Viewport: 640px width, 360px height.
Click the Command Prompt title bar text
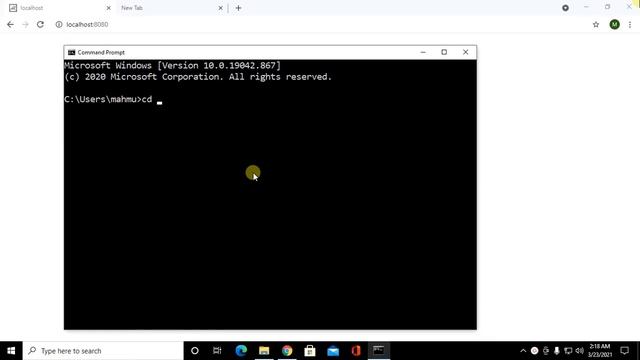coord(101,52)
